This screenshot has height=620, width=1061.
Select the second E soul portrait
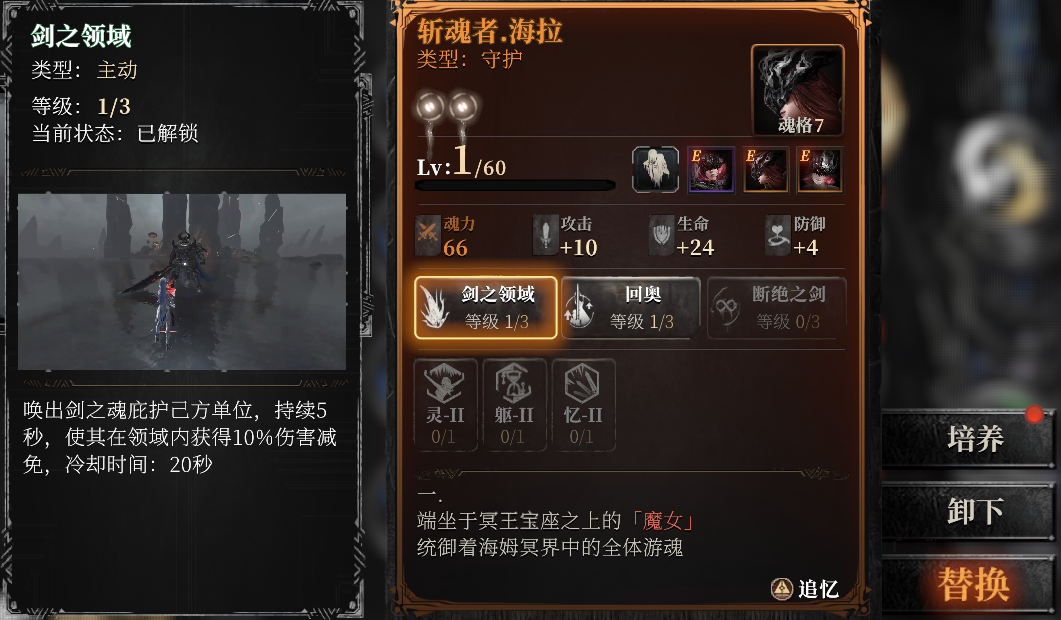[x=766, y=170]
